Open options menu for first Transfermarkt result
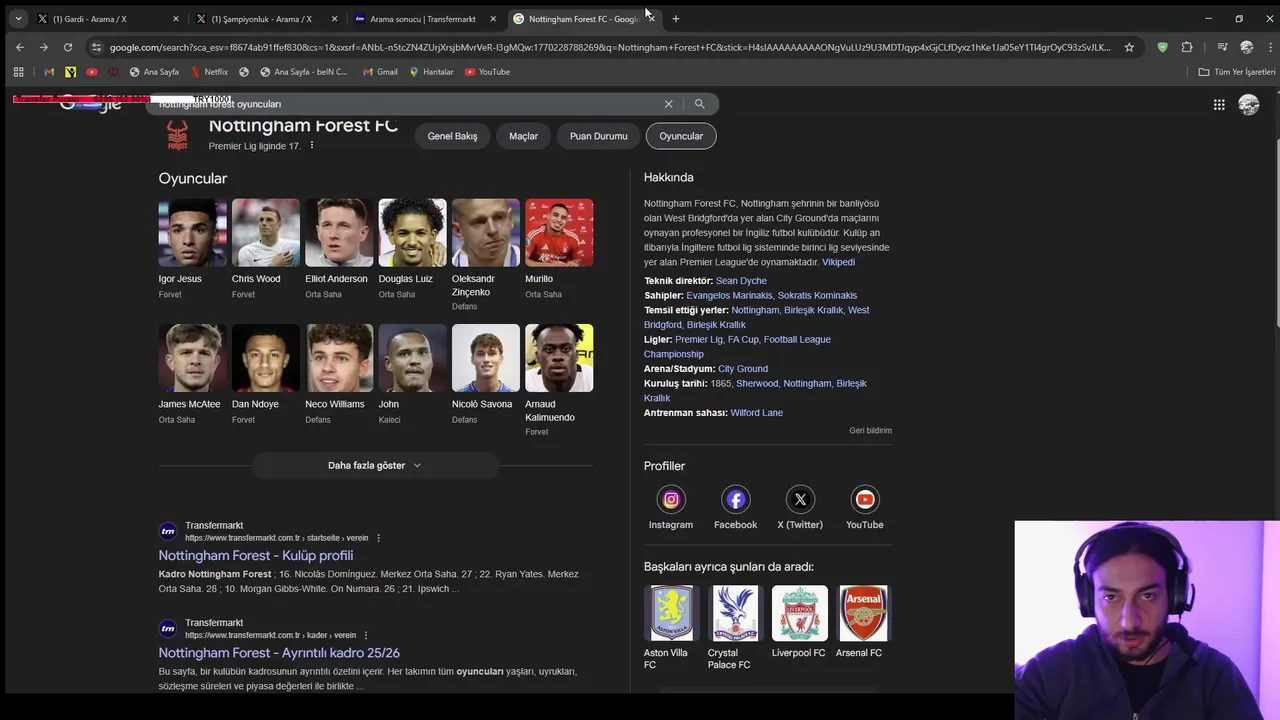1280x720 pixels. 378,538
